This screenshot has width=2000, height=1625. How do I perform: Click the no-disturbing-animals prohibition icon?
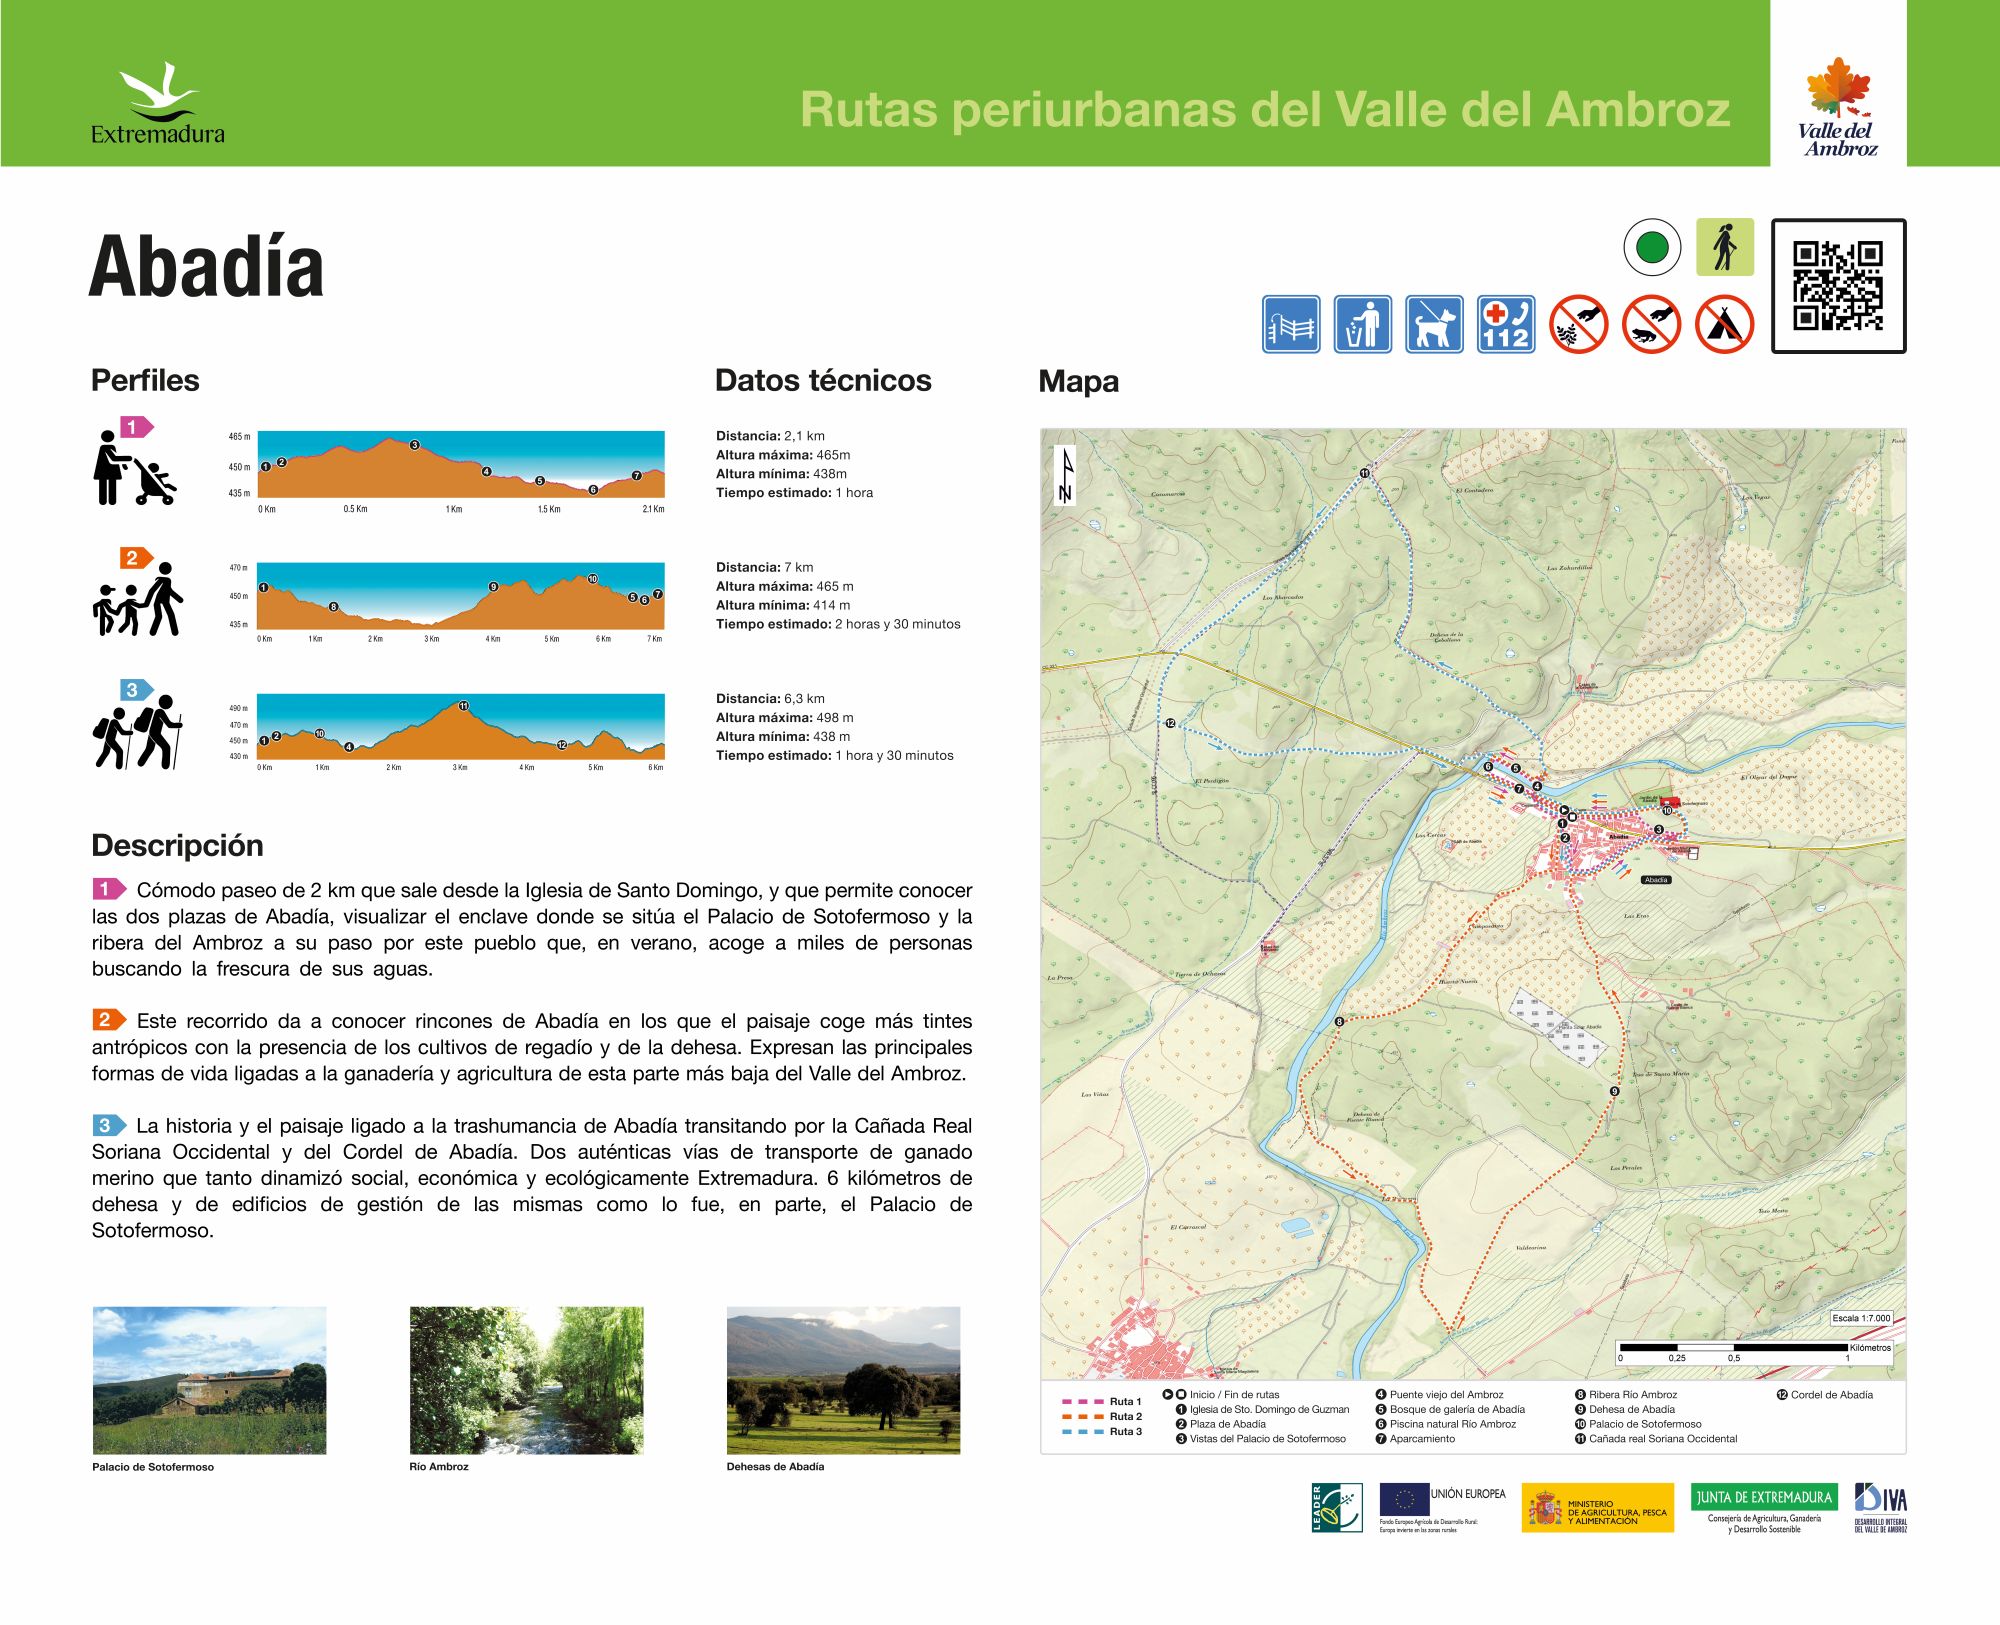(1651, 324)
